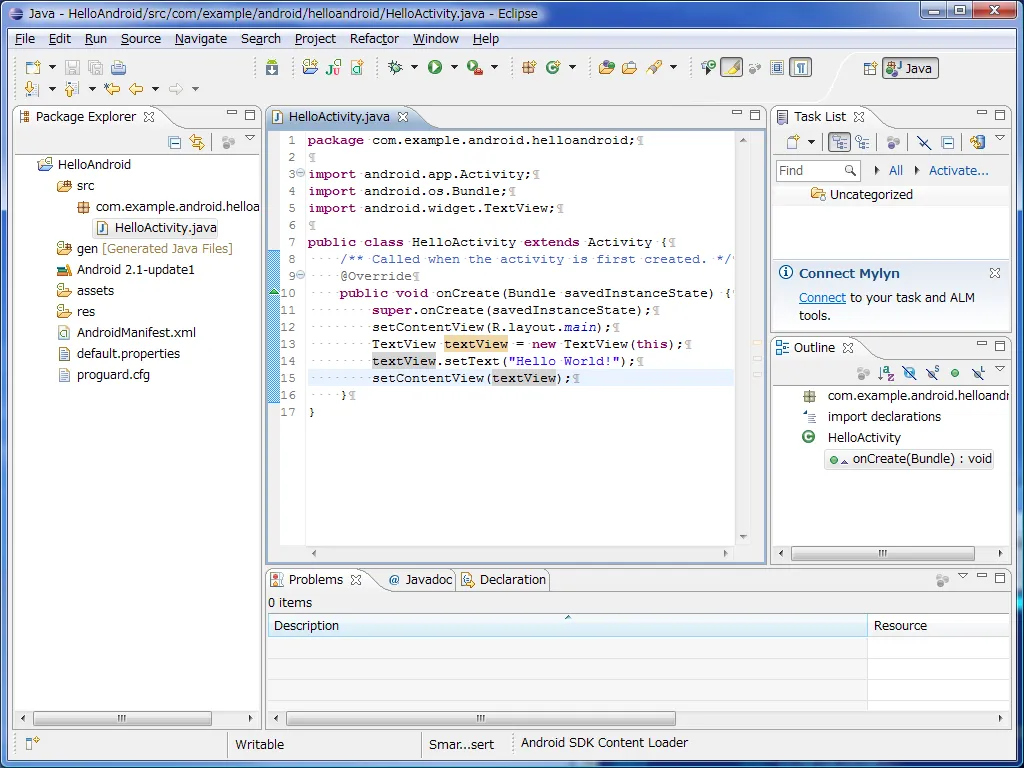
Task: Click the Search flashlight icon
Action: click(x=654, y=67)
